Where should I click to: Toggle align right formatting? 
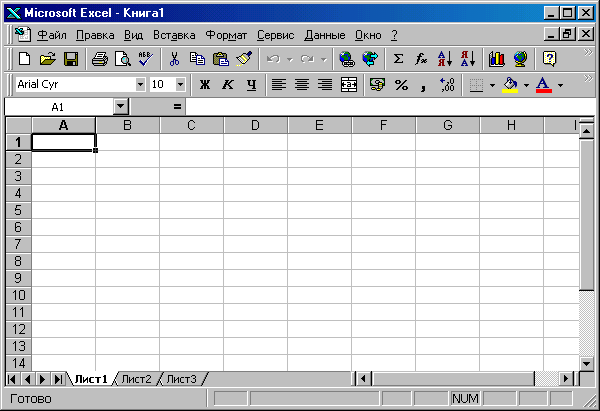[x=325, y=84]
